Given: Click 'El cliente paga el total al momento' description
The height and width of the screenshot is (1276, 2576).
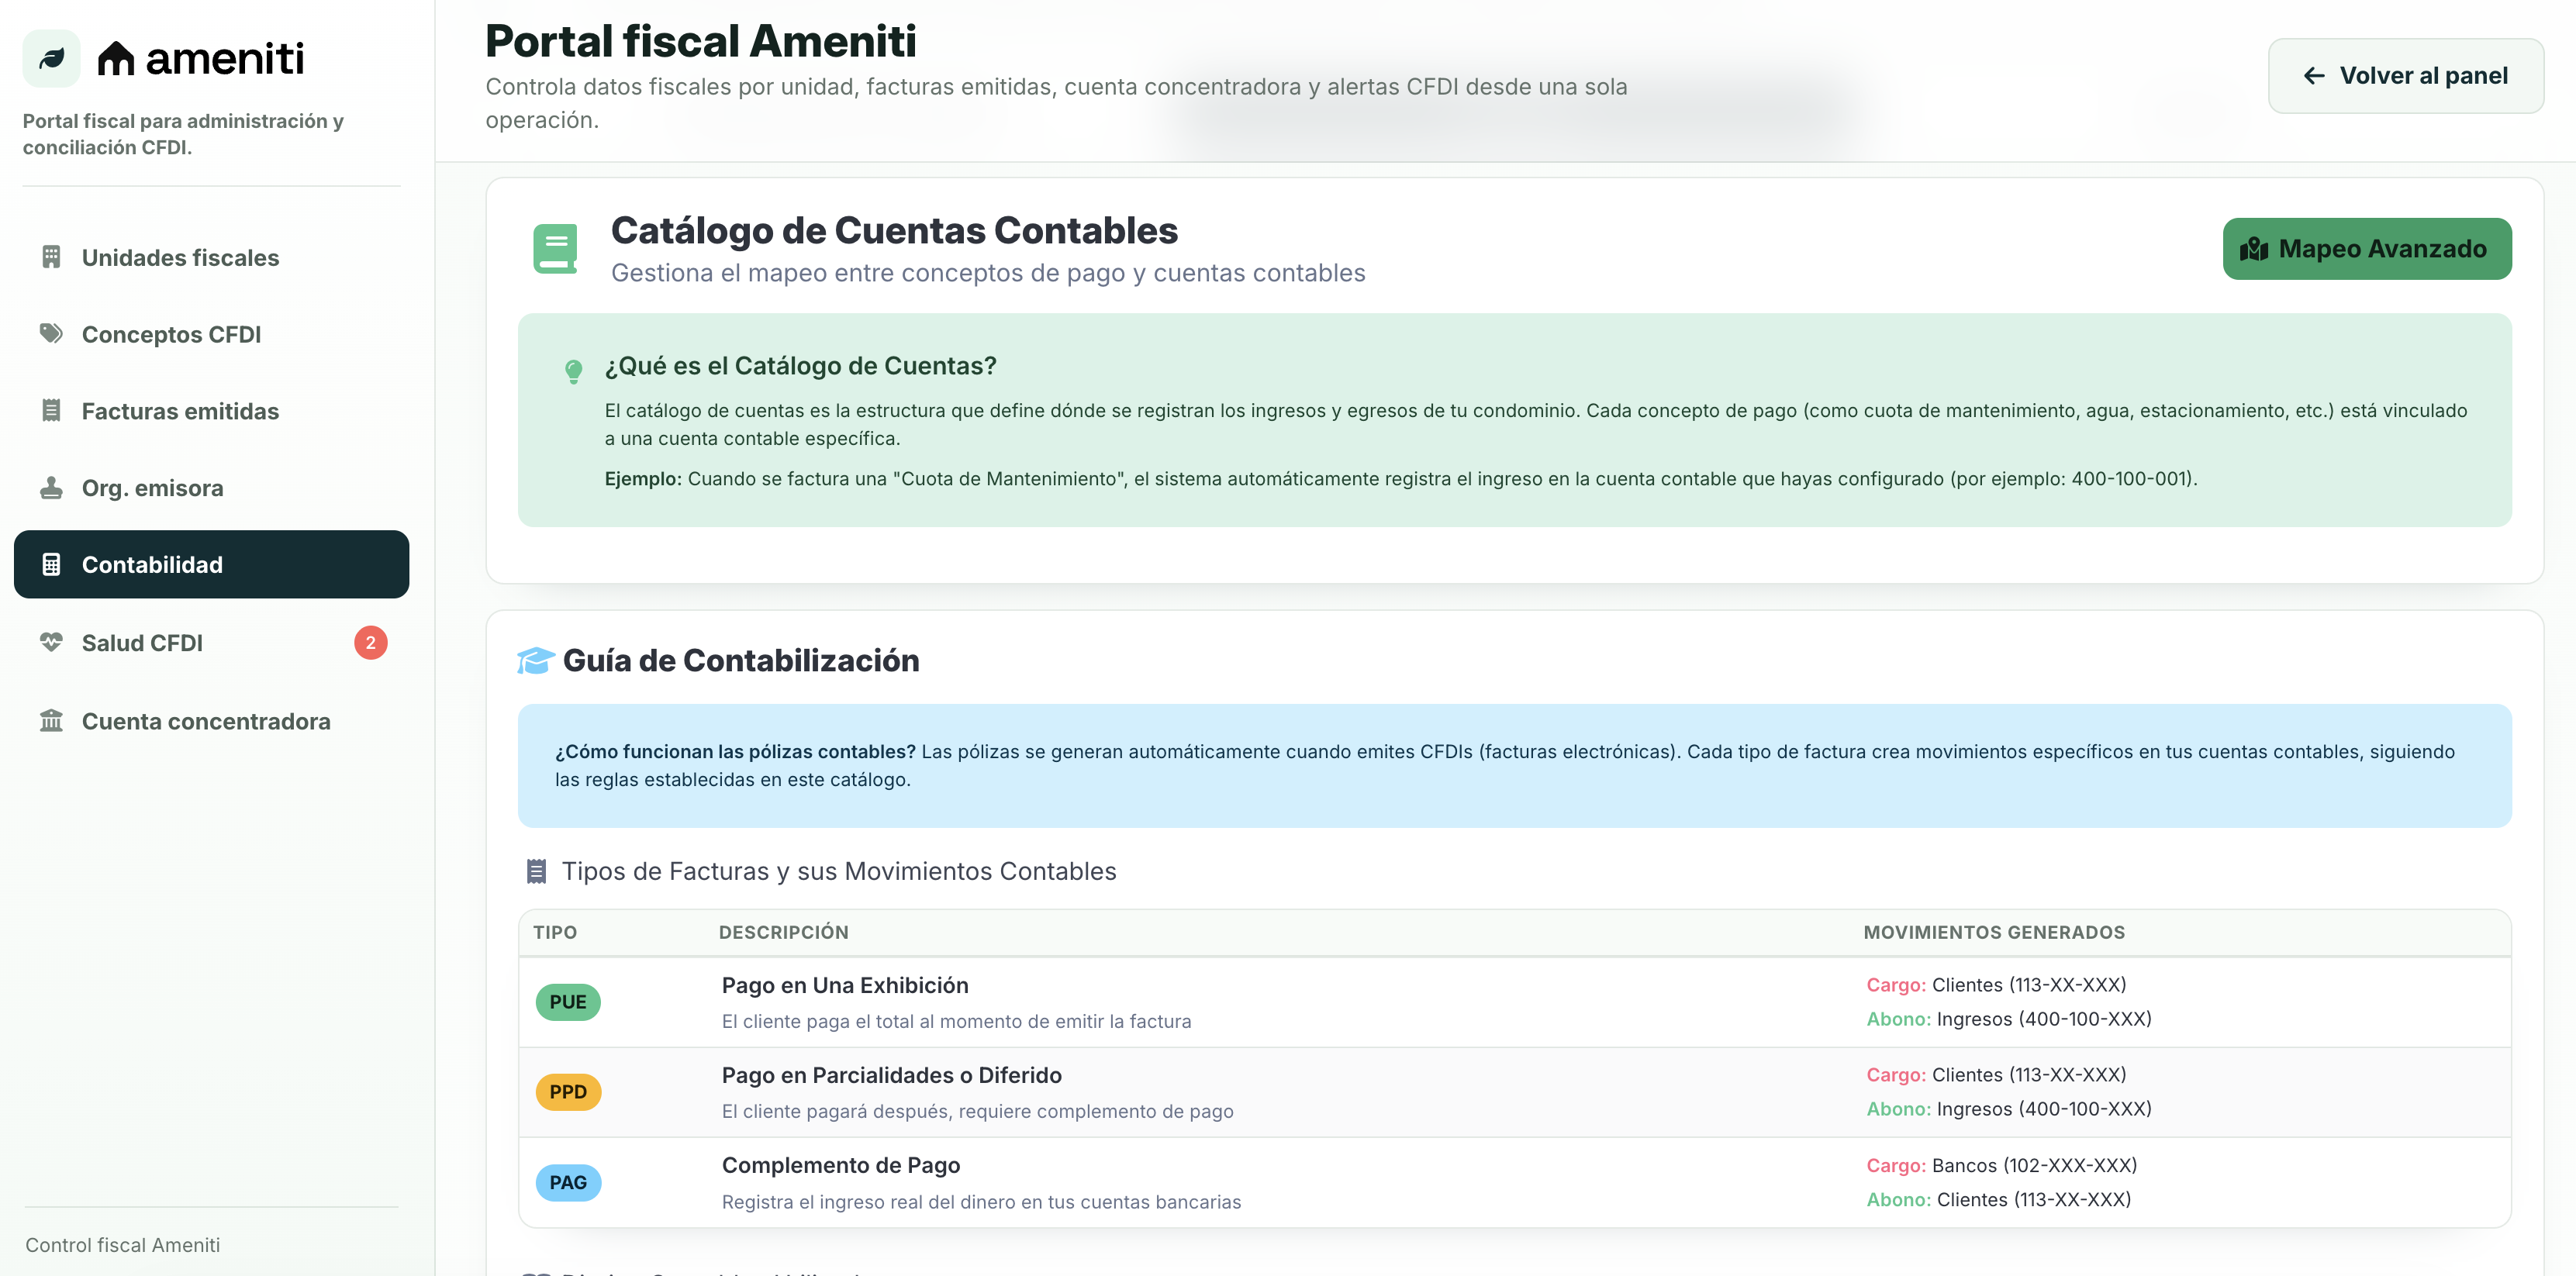Looking at the screenshot, I should (957, 1021).
